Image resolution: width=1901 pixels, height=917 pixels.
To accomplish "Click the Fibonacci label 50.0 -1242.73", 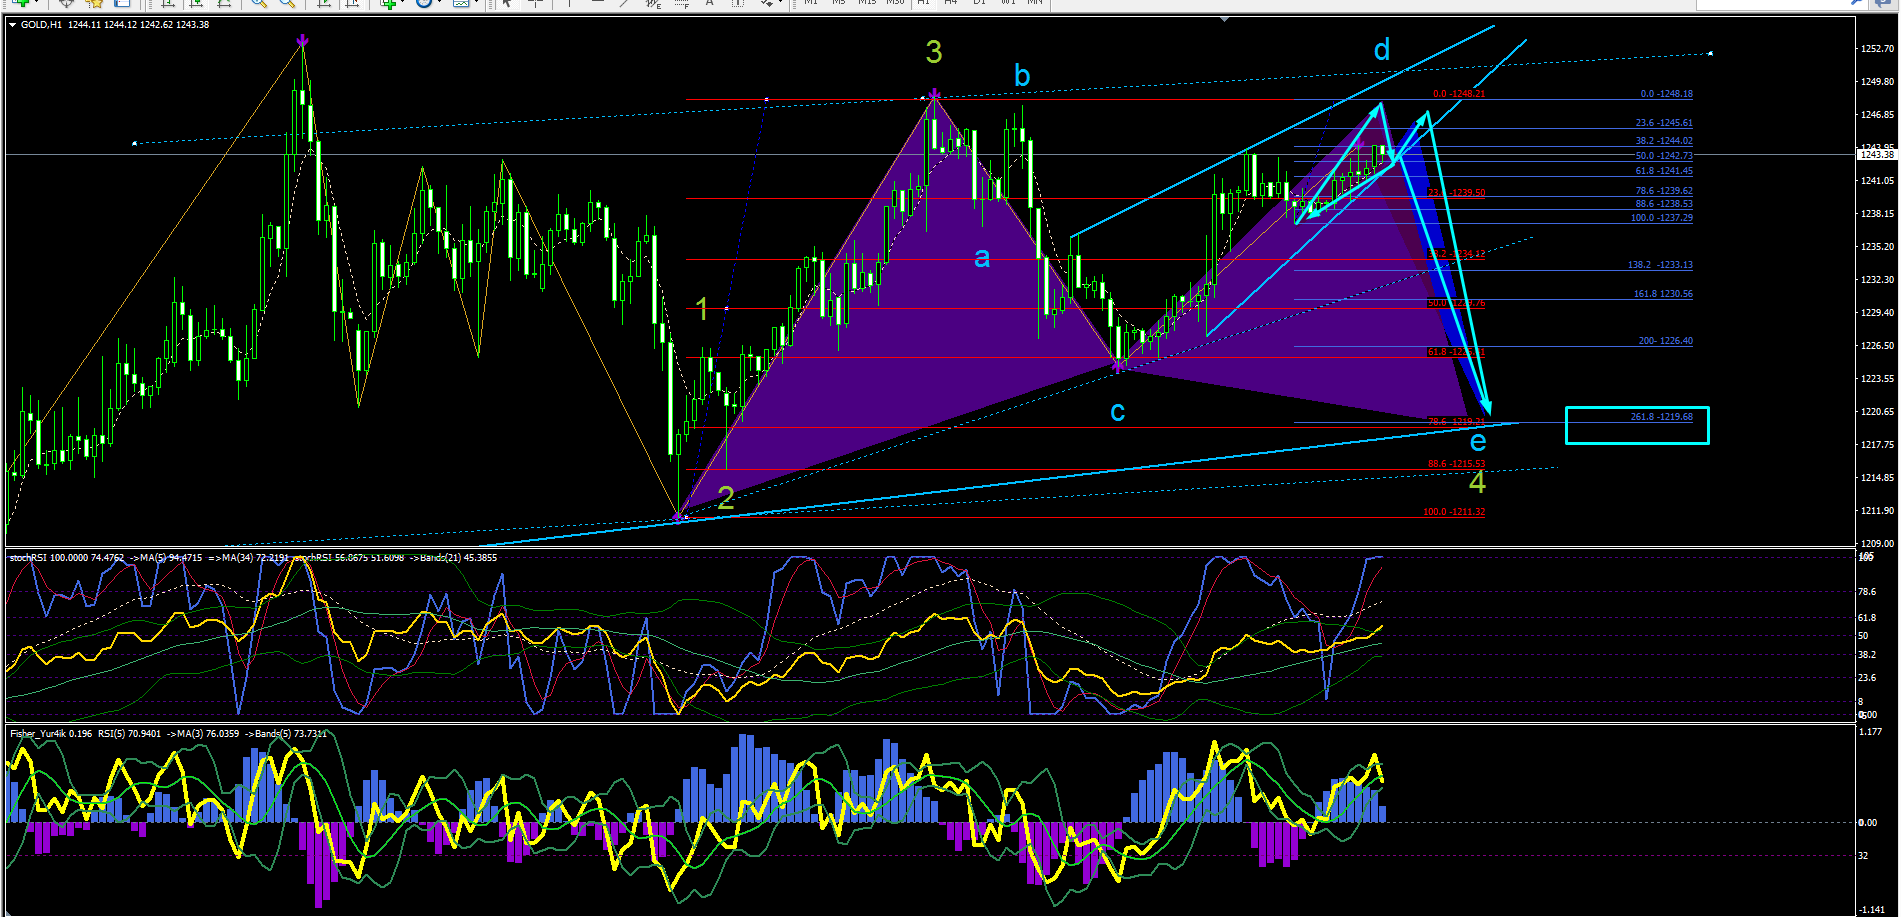I will point(1664,156).
